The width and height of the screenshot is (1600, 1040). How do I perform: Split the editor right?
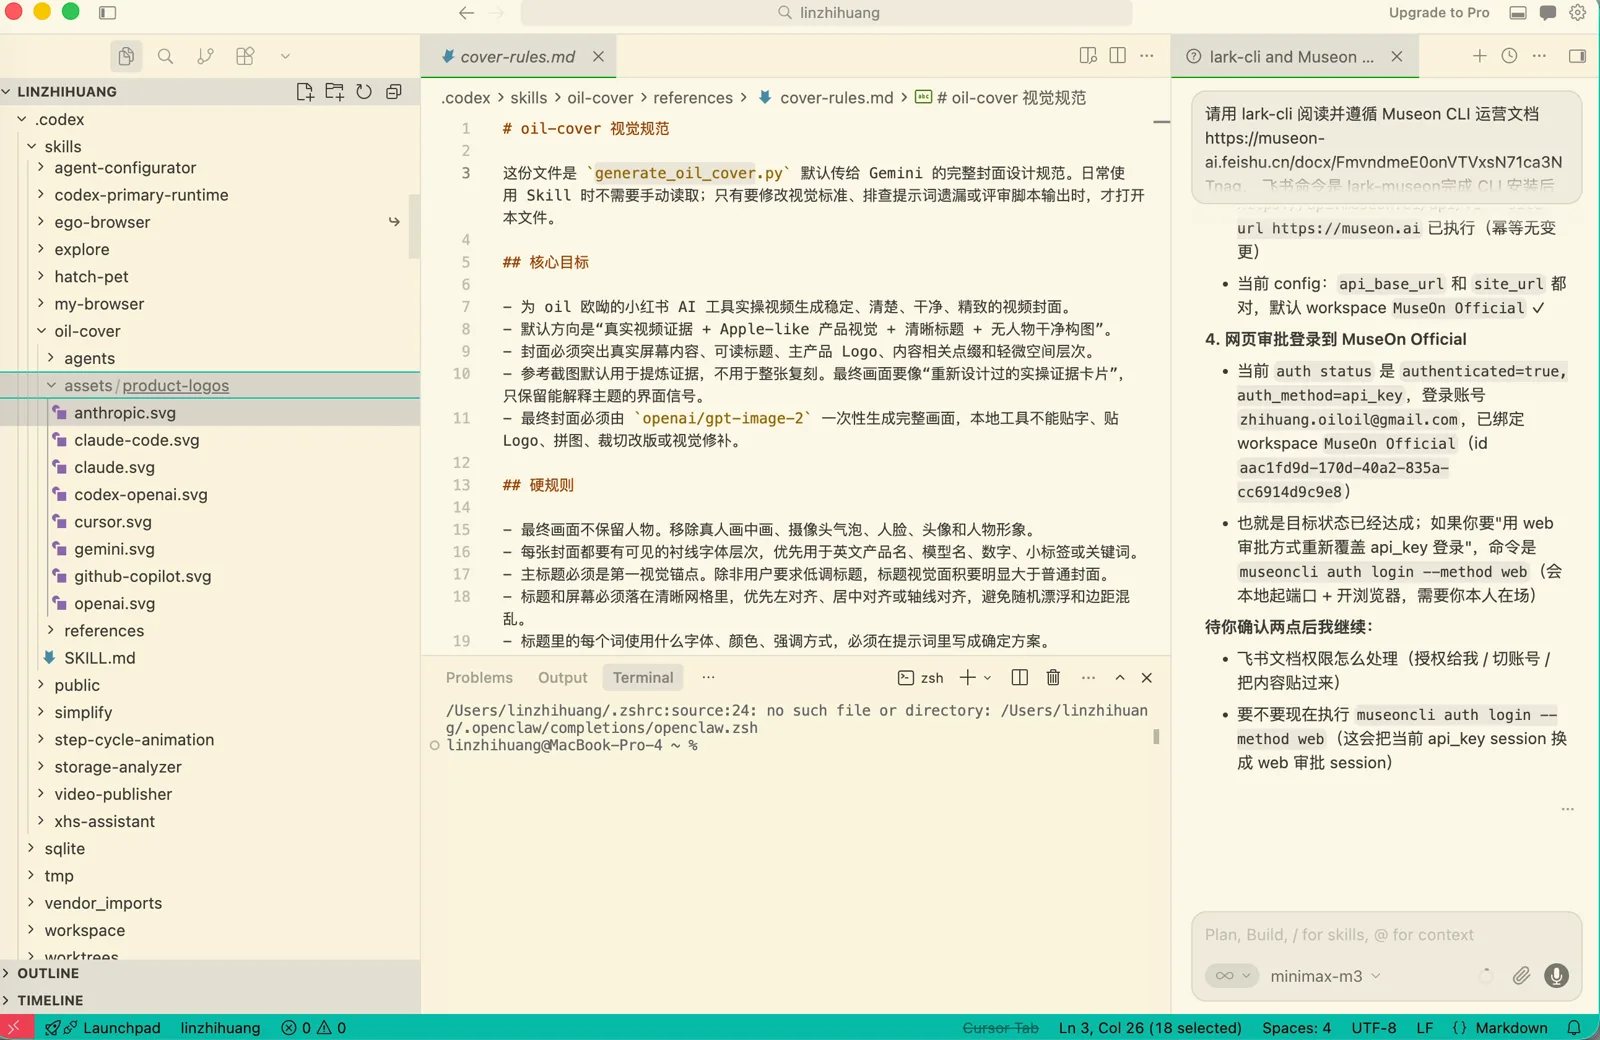click(x=1118, y=56)
